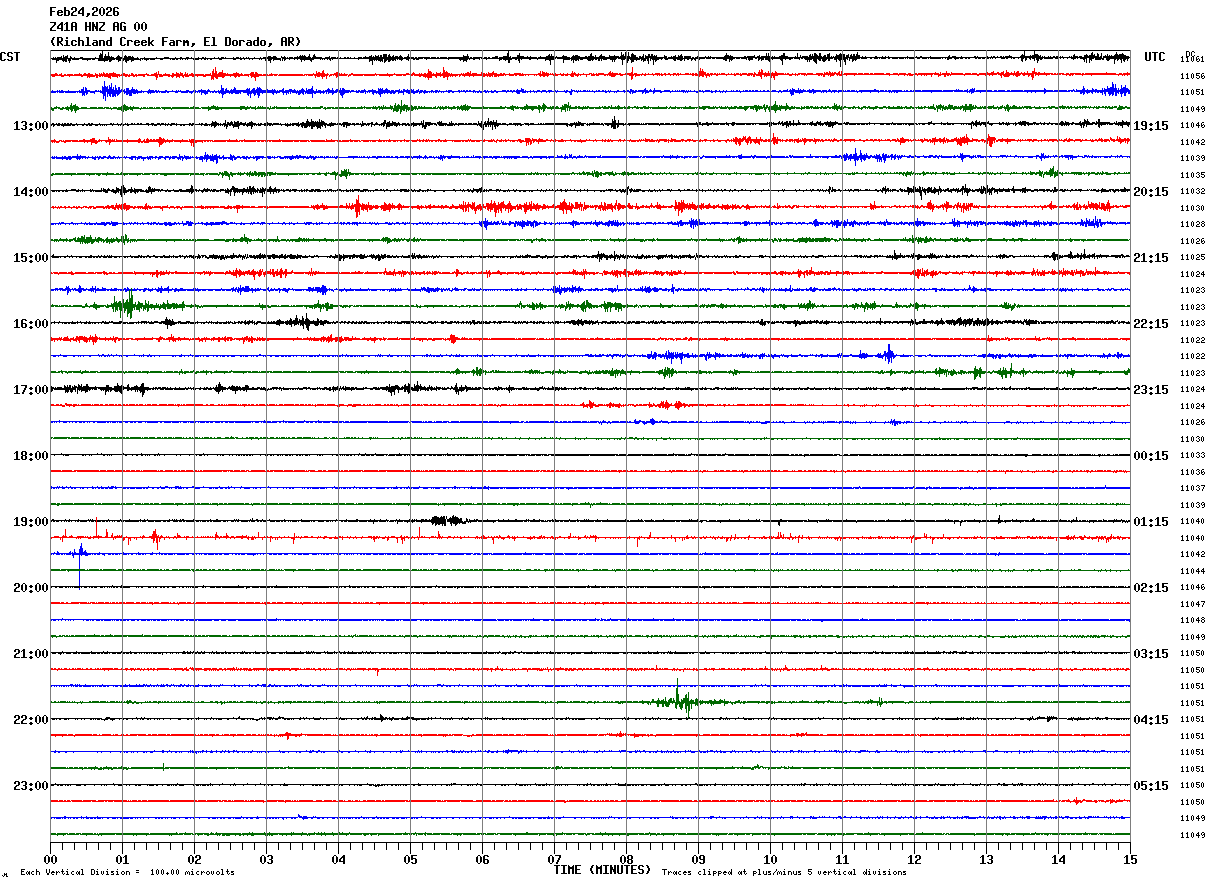Select the DC value 11037
Image resolution: width=1210 pixels, height=886 pixels.
pos(1192,489)
